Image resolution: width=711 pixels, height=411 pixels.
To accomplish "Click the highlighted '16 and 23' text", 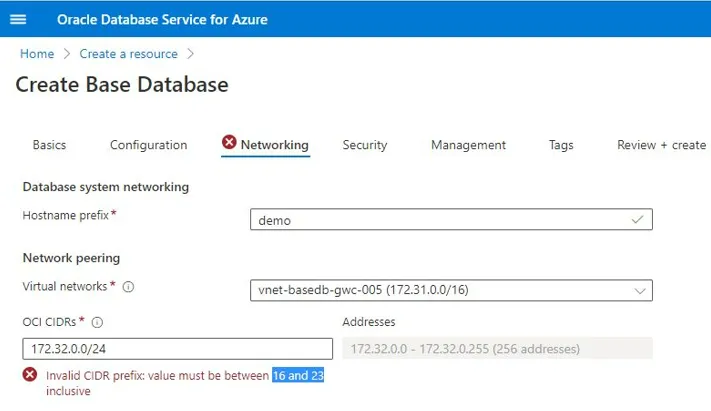I will click(x=298, y=376).
